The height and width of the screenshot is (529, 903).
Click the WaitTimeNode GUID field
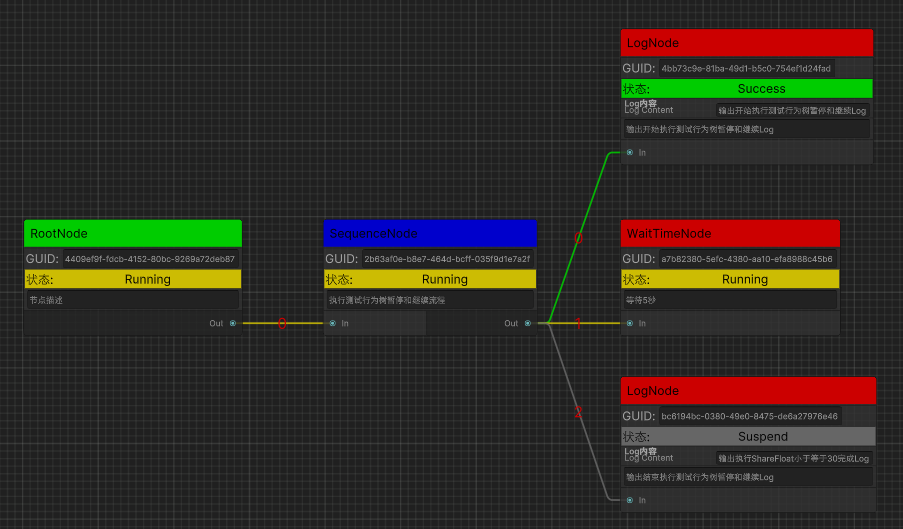point(746,258)
